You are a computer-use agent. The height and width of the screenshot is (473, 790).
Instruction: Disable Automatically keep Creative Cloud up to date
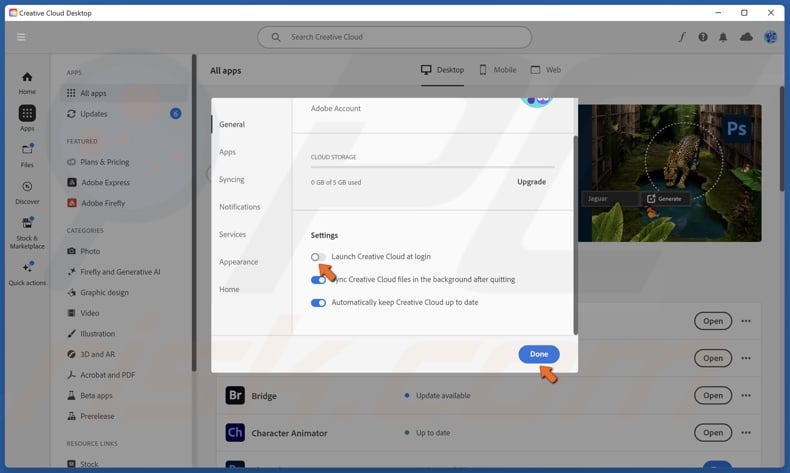(318, 302)
